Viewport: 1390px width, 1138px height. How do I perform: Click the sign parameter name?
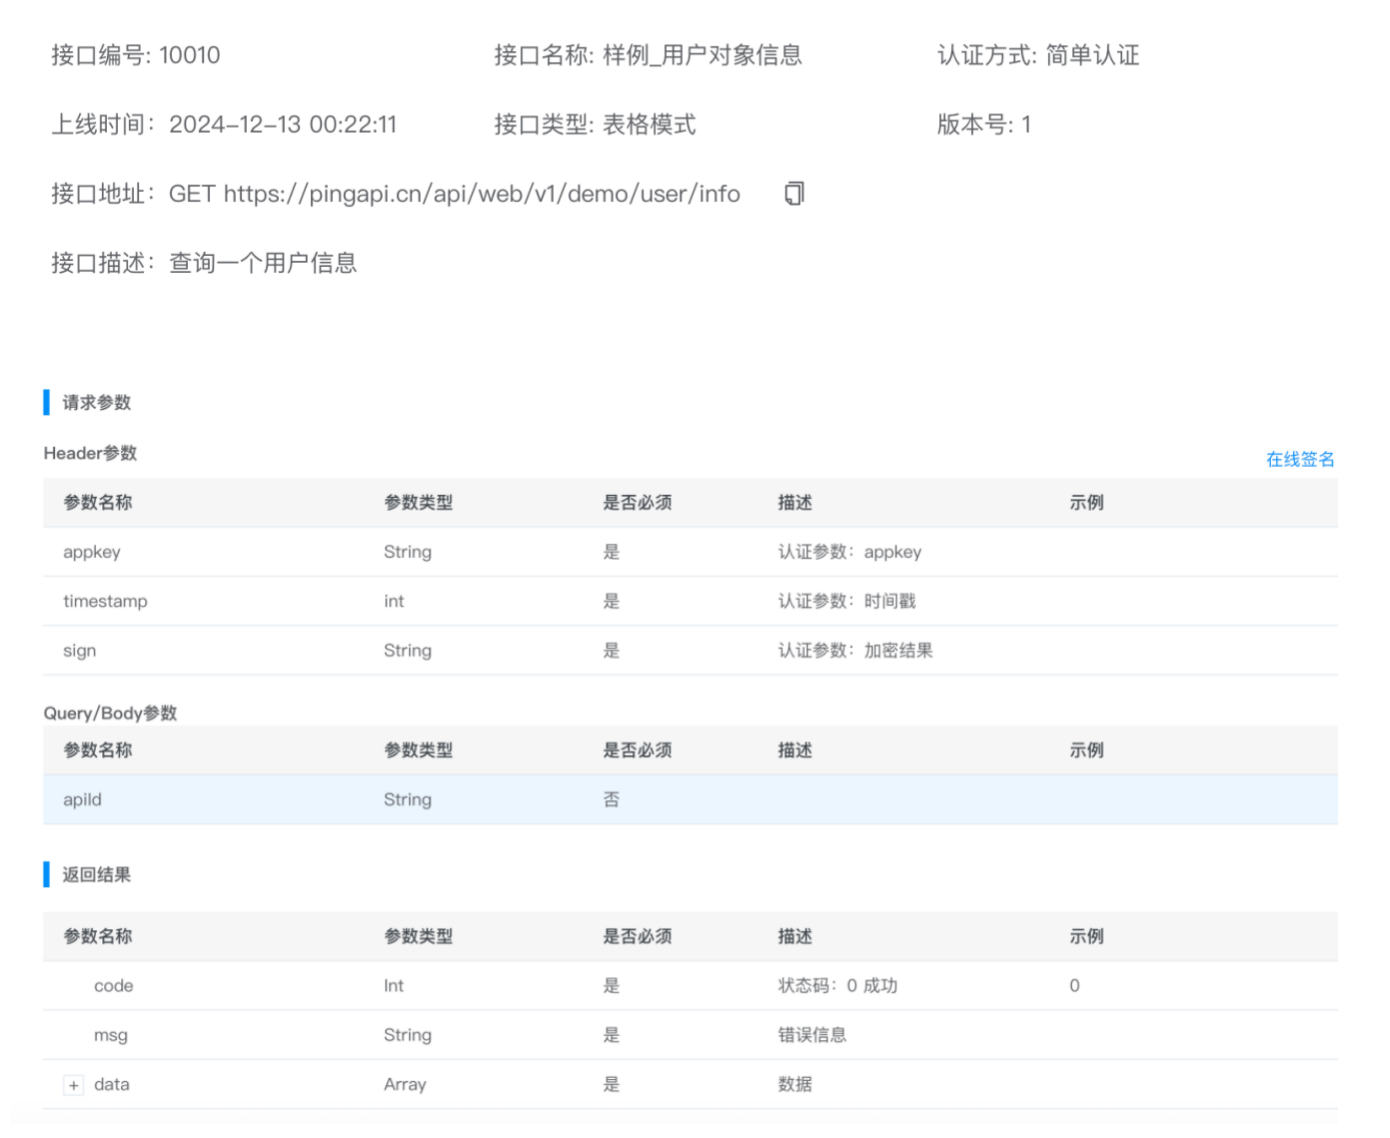[x=80, y=650]
